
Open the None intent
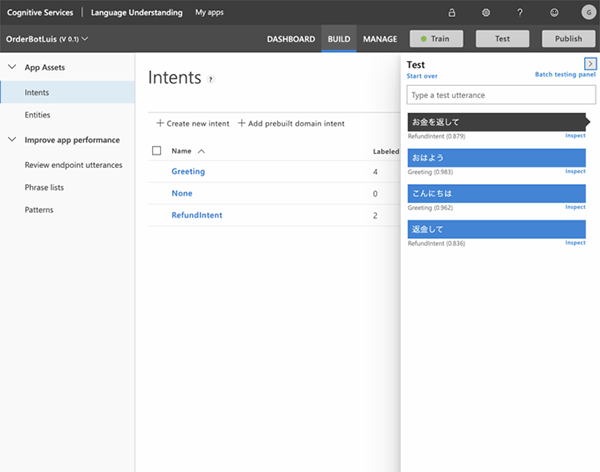pyautogui.click(x=182, y=193)
